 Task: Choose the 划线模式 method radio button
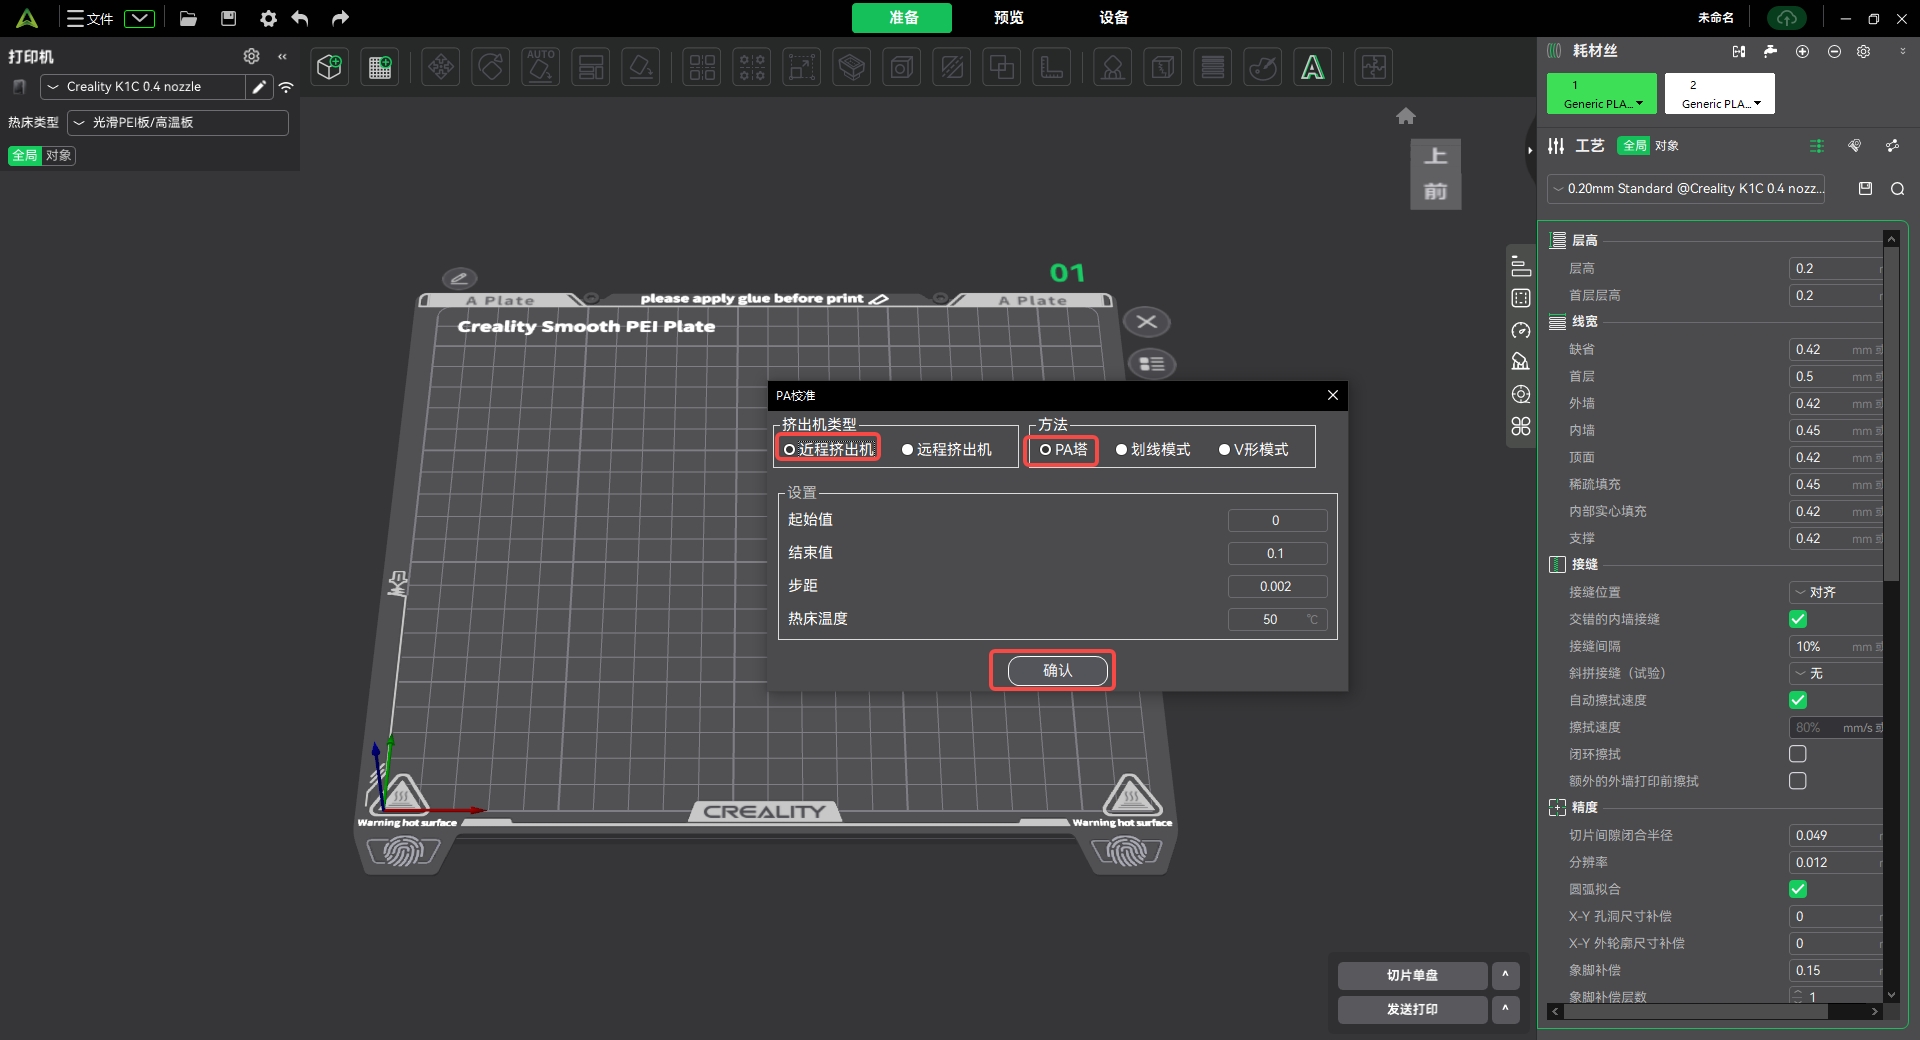1122,450
